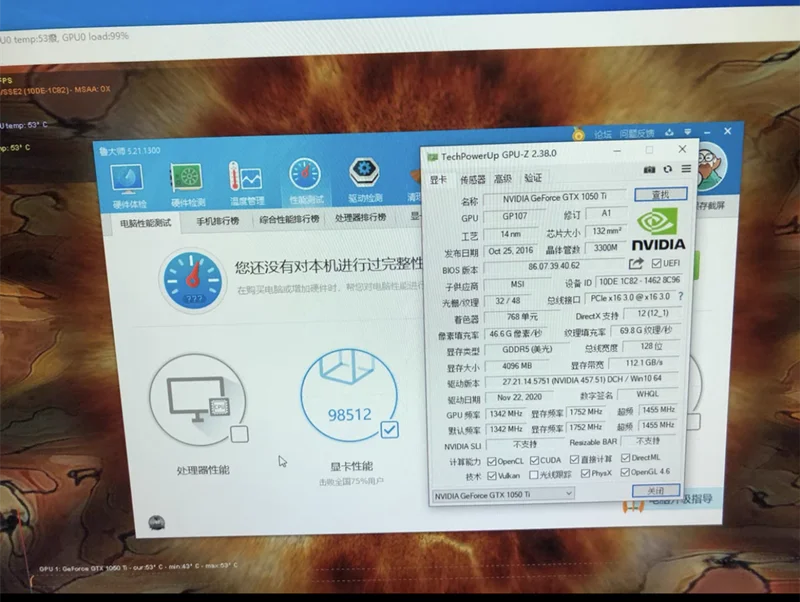Open 温度管理 temperature management icon
Viewport: 800px width, 602px height.
[x=246, y=183]
